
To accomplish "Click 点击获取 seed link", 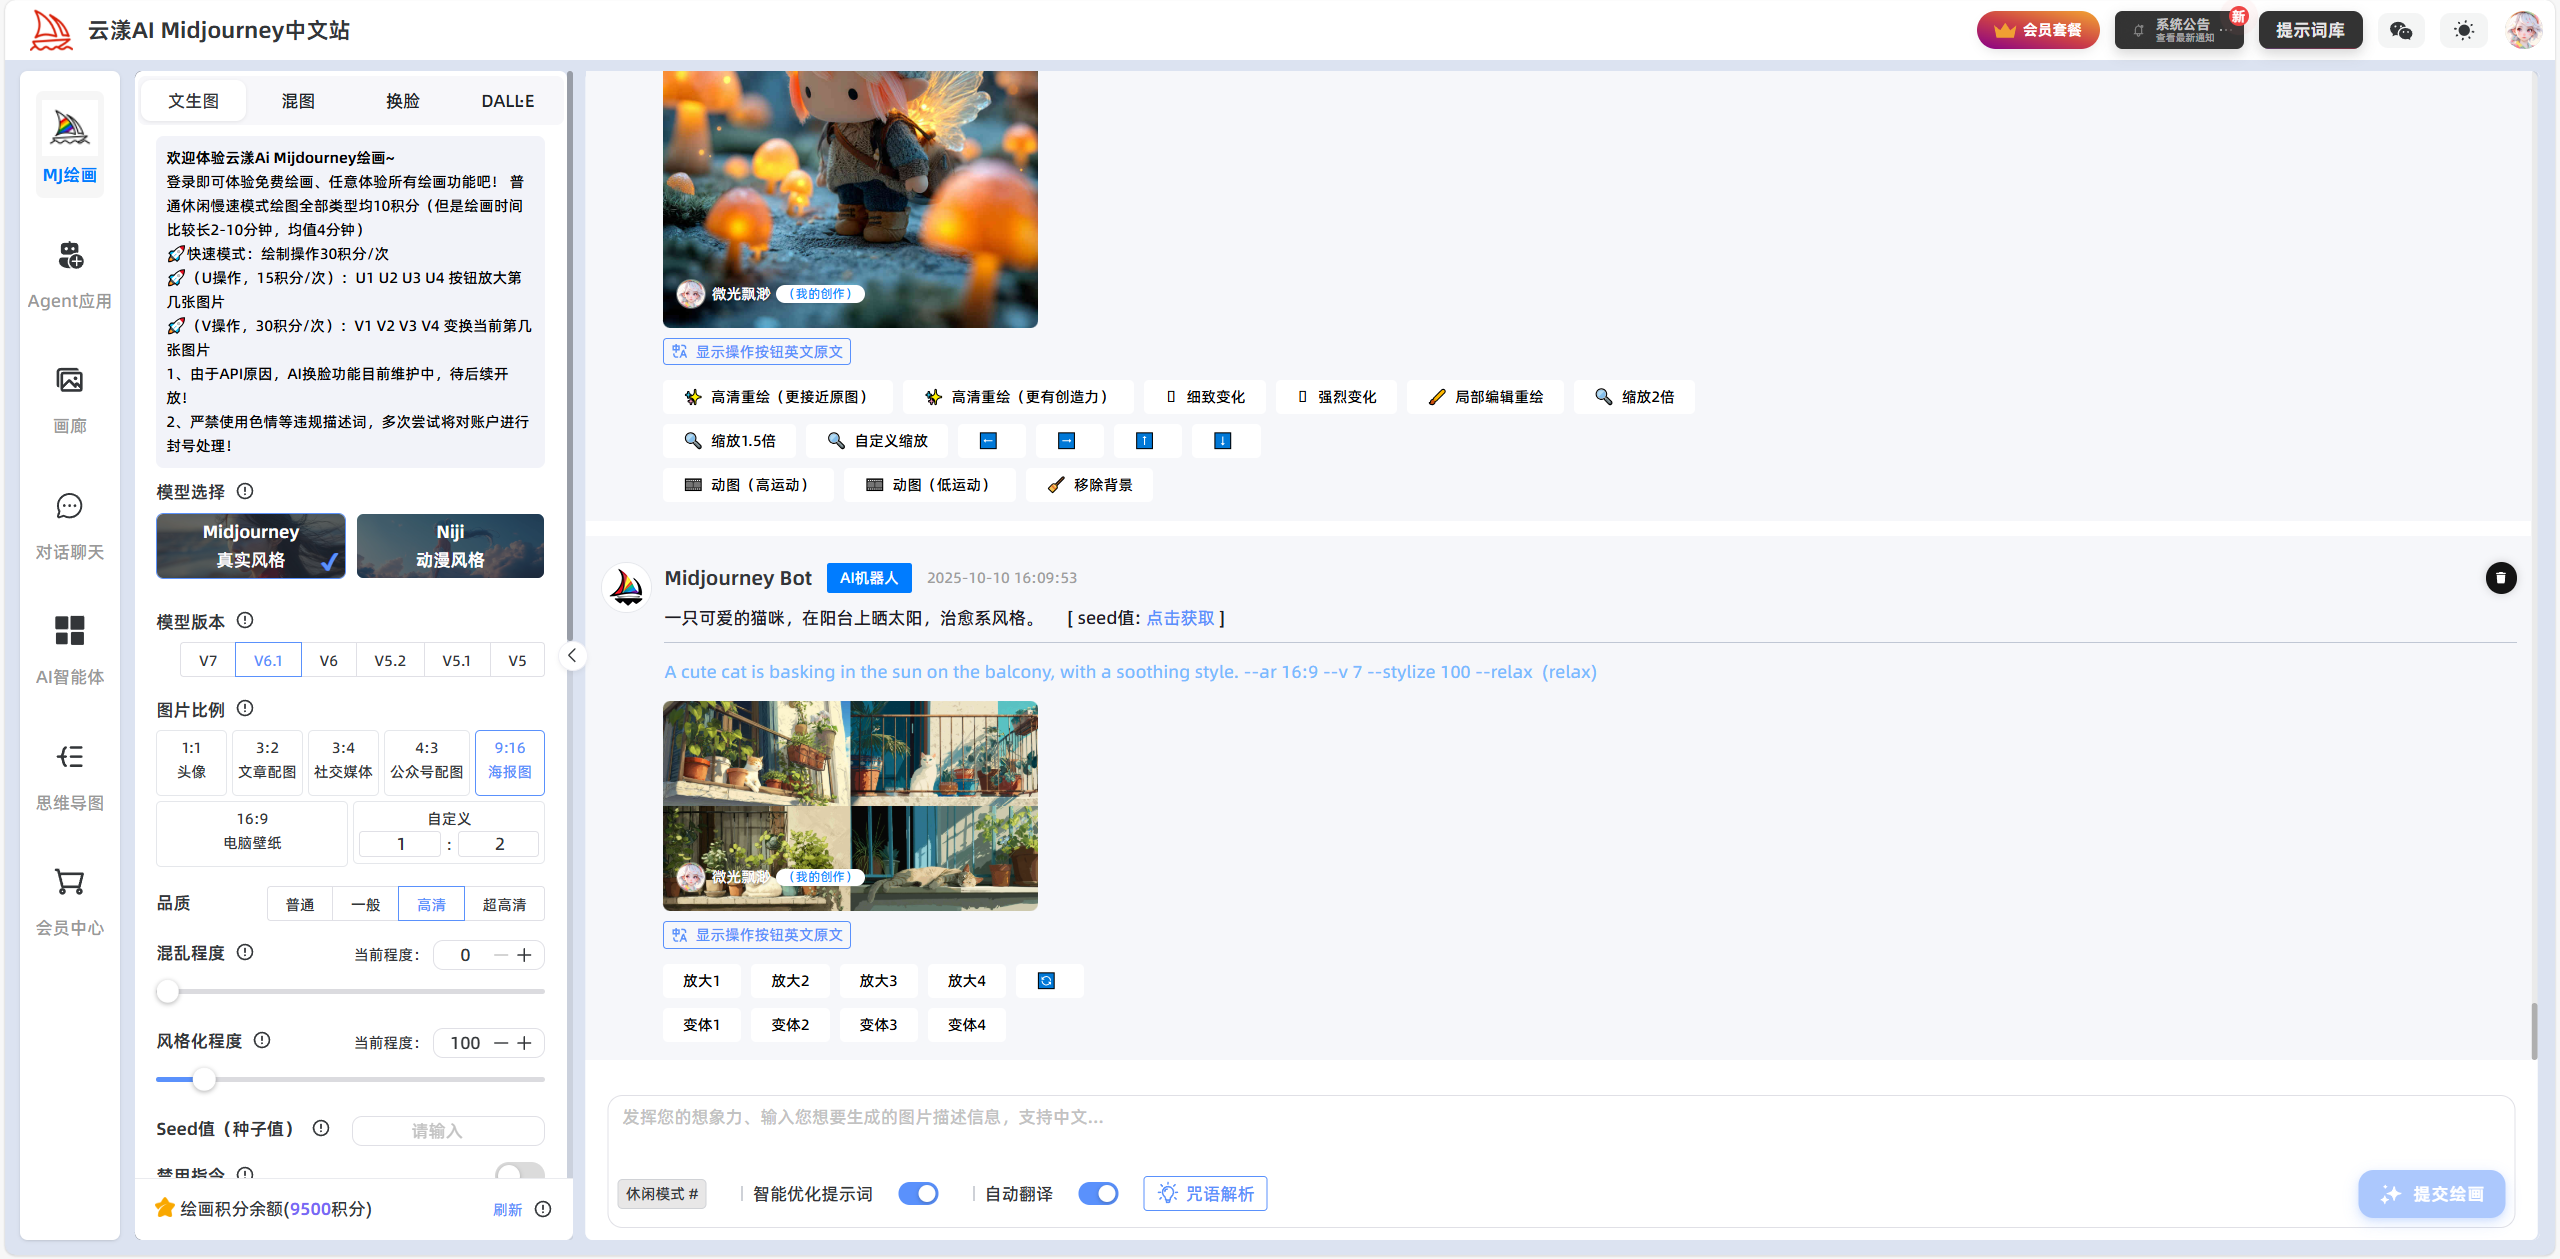I will pyautogui.click(x=1180, y=618).
